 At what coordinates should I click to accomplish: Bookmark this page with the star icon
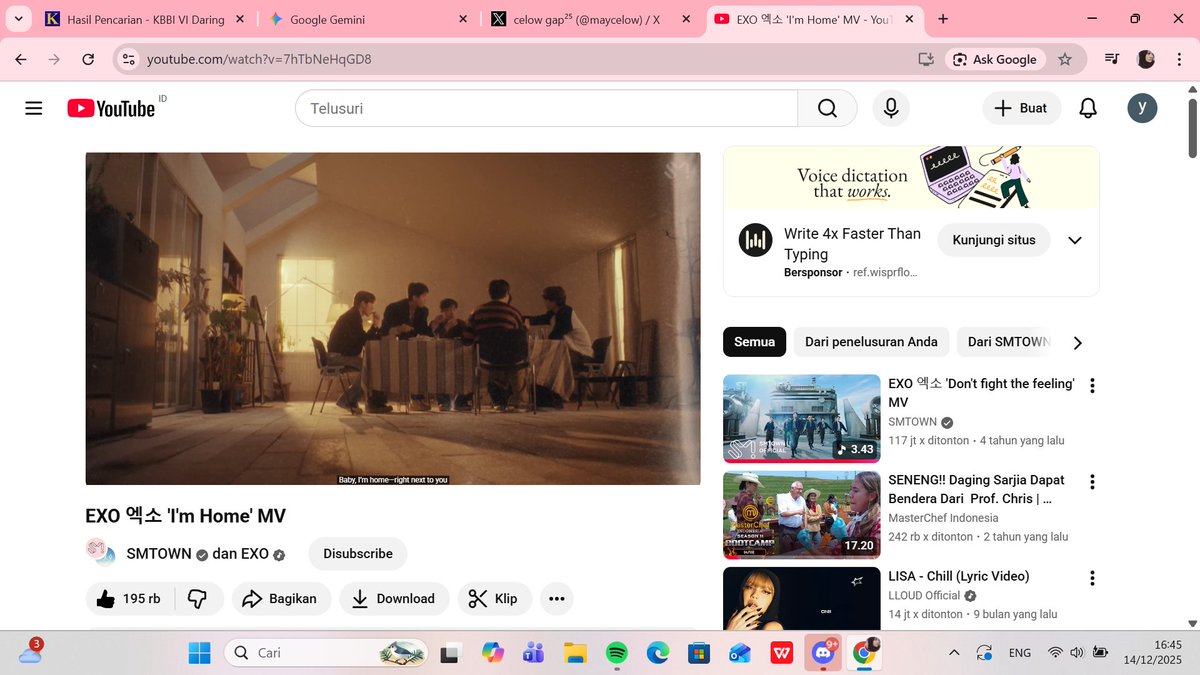1065,59
